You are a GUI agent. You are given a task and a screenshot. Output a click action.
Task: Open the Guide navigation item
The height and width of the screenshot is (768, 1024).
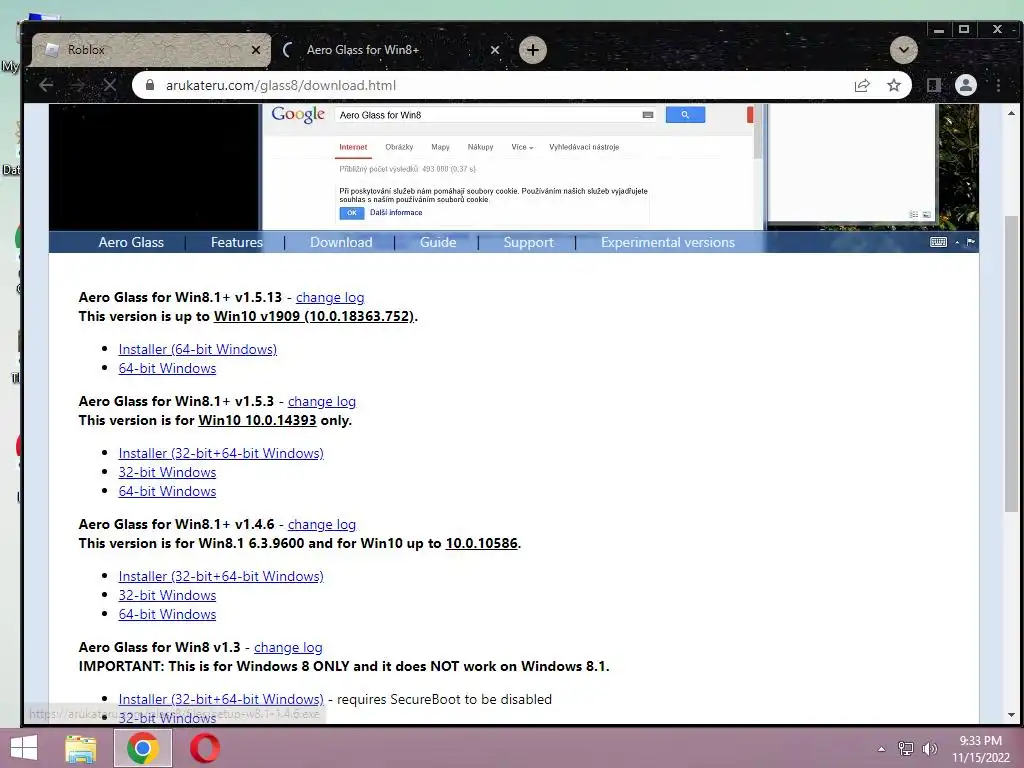[438, 242]
